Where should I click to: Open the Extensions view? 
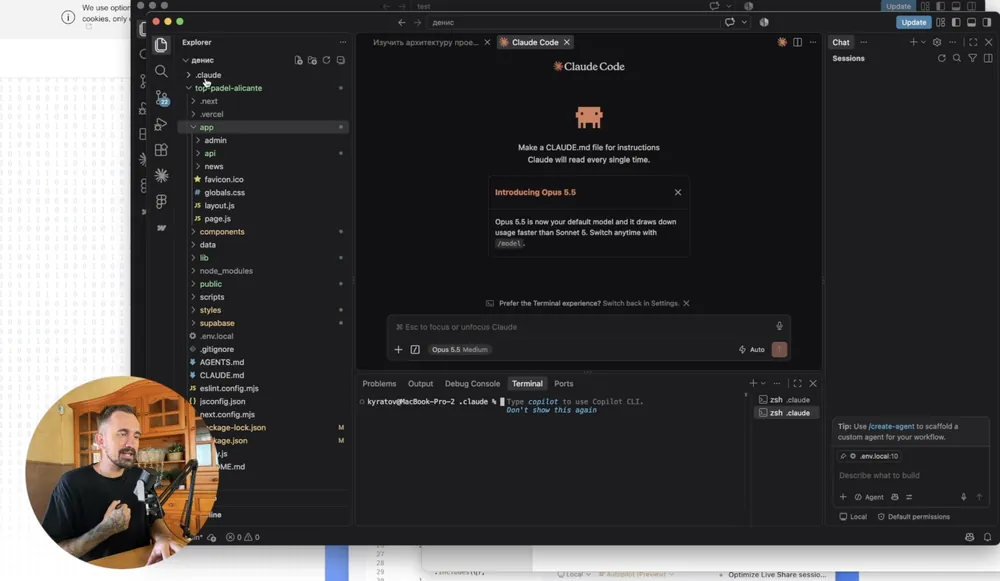pos(161,150)
